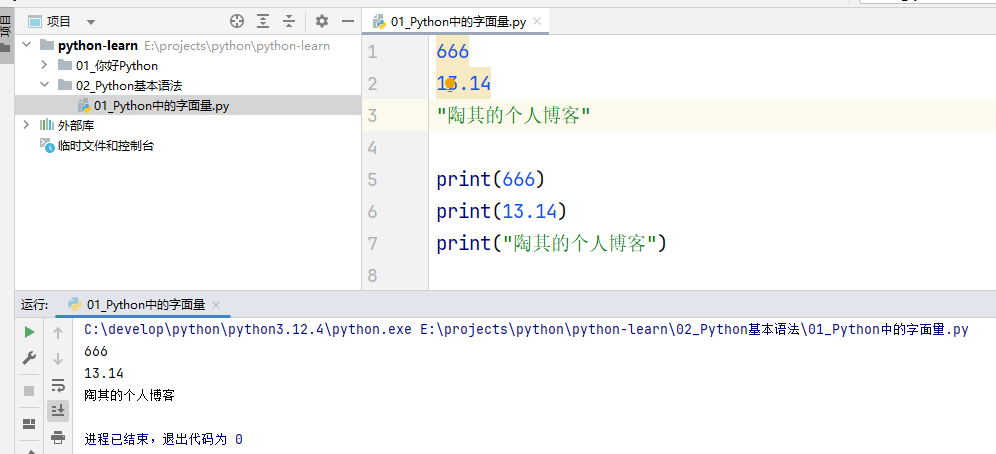This screenshot has width=996, height=454.
Task: Click the wrench icon in run panel
Action: click(x=29, y=358)
